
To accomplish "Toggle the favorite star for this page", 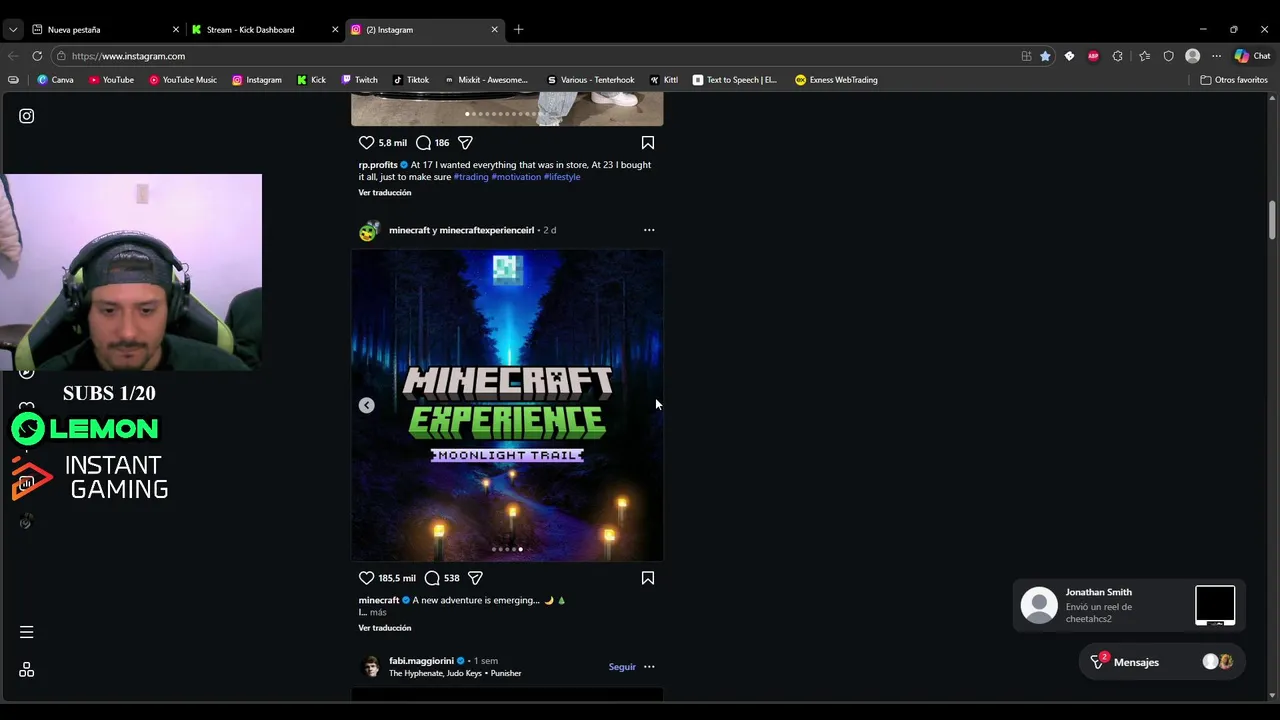I will tap(1045, 56).
